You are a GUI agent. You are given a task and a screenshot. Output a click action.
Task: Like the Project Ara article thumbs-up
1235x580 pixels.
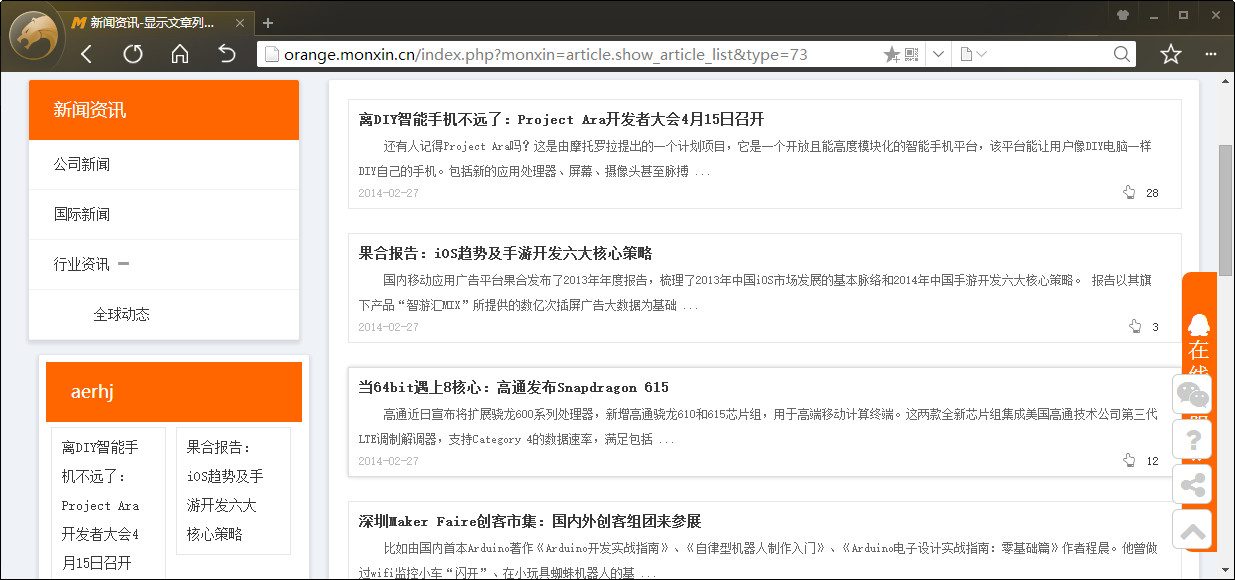(x=1129, y=192)
